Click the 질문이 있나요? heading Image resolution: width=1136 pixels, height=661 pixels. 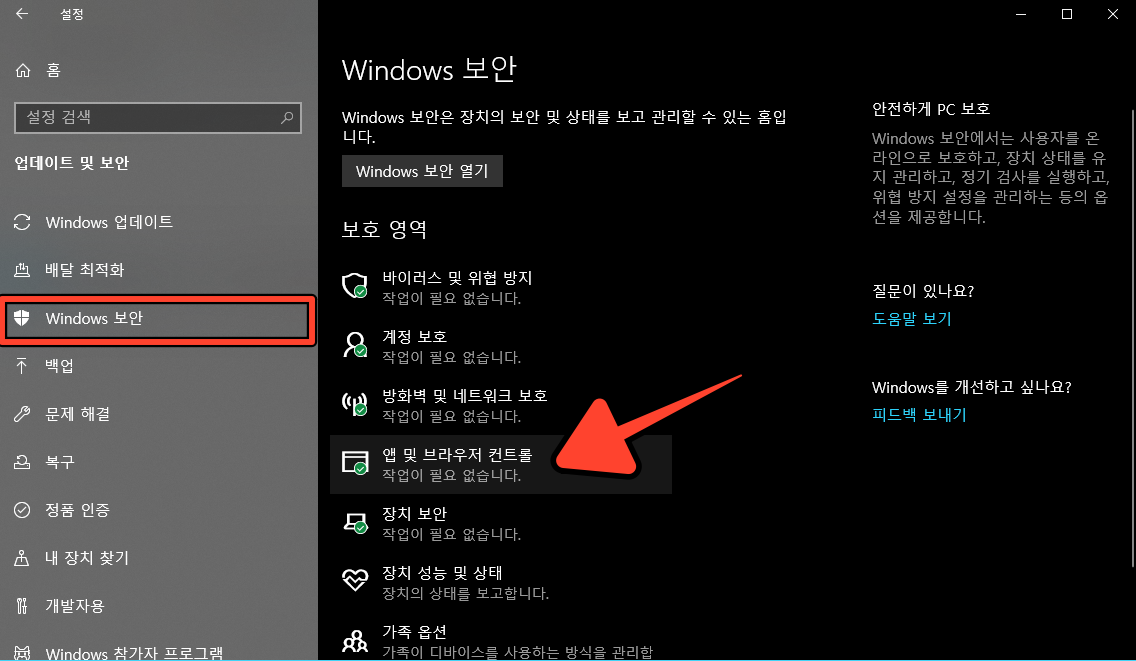coord(923,291)
